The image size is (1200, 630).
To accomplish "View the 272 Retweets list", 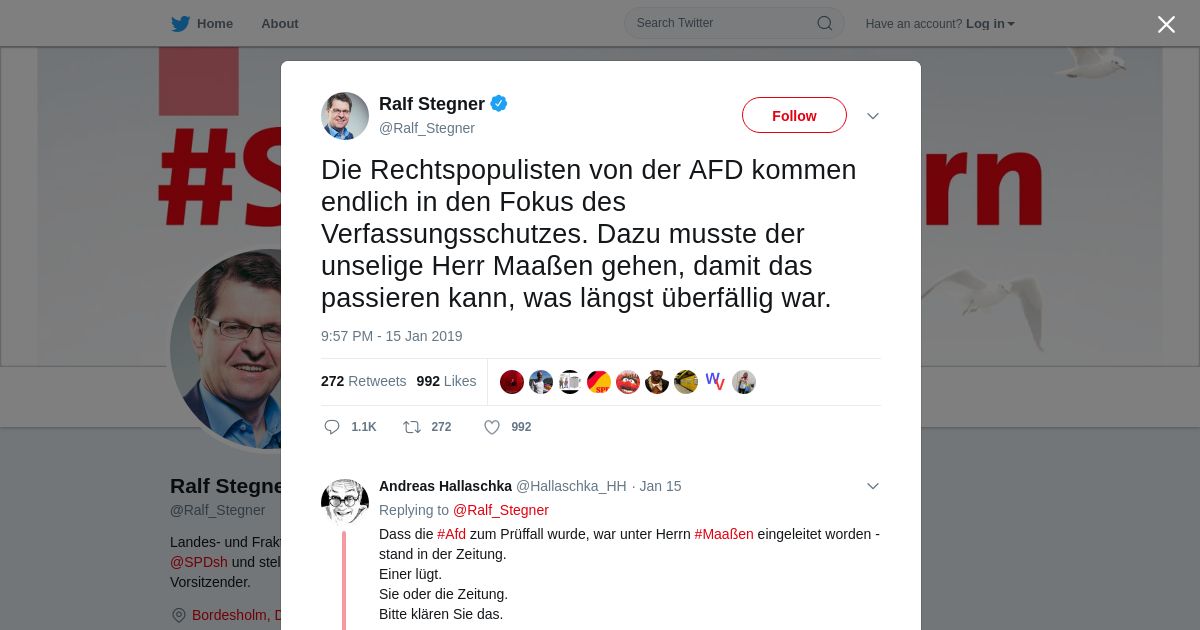I will (x=364, y=381).
